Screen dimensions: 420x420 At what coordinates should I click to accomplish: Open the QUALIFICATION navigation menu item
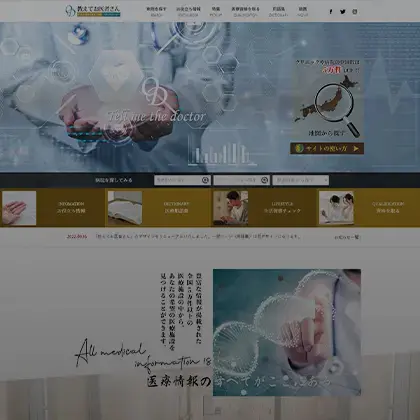(x=245, y=12)
